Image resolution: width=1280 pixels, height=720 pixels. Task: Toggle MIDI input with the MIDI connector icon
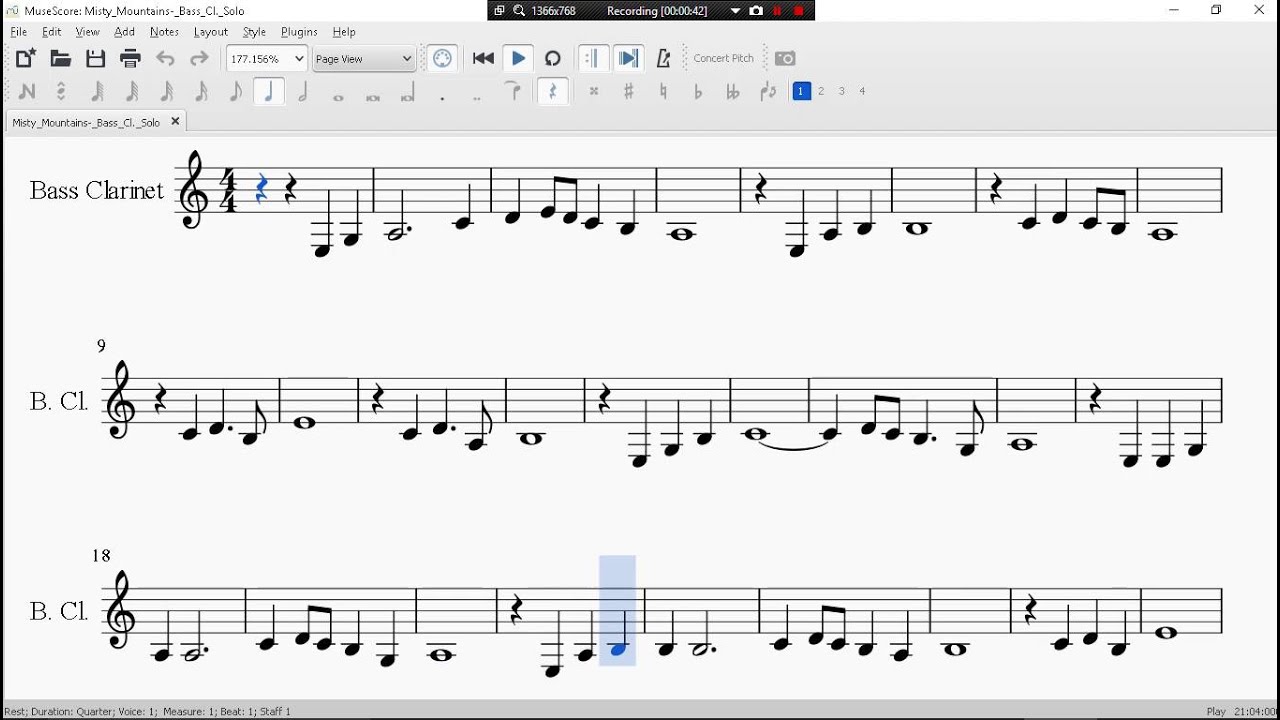click(443, 59)
